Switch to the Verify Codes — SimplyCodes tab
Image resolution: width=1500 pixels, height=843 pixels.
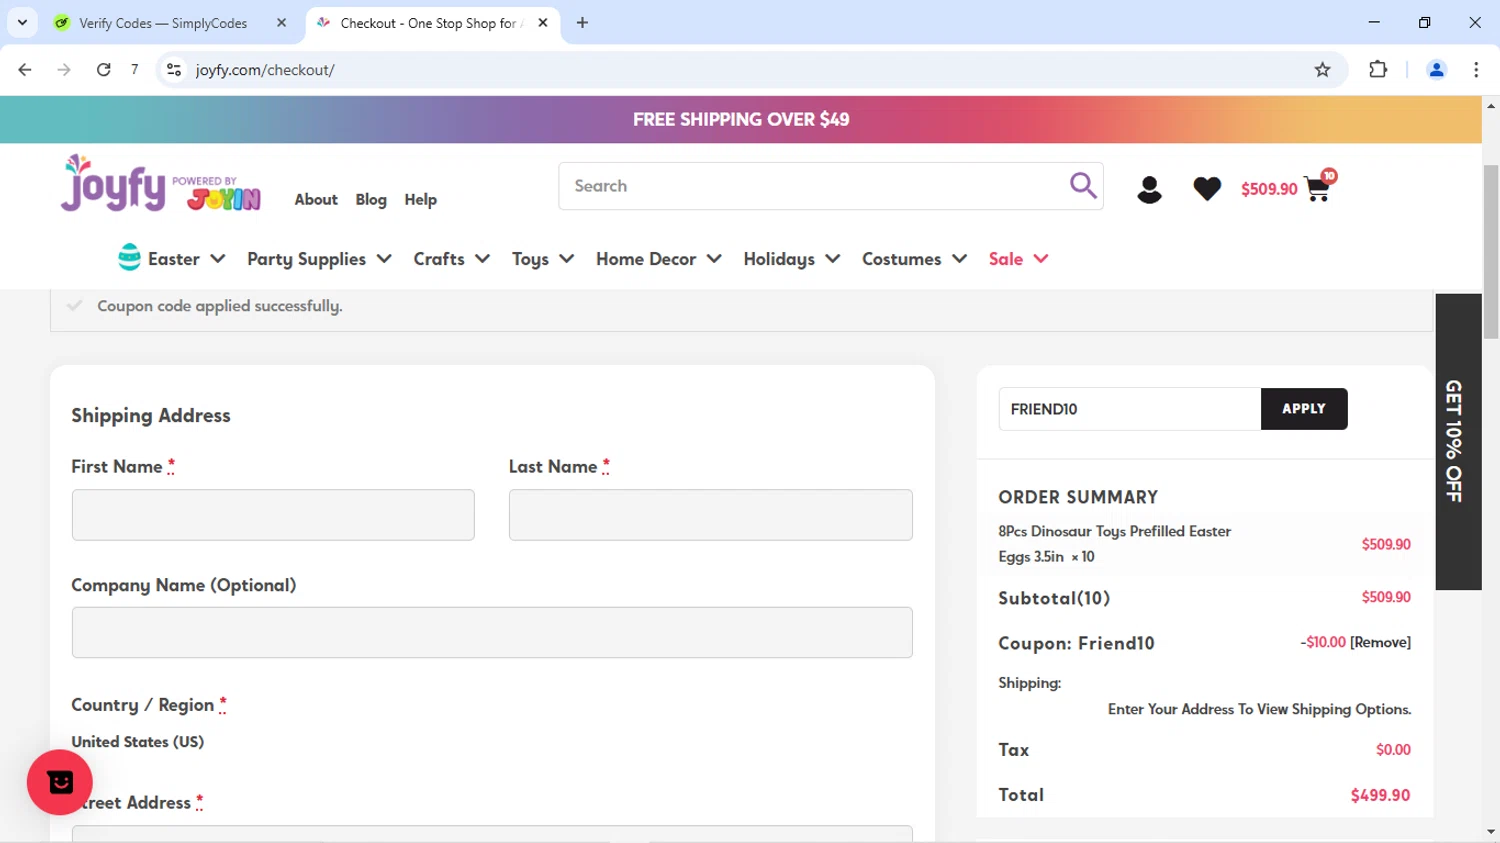tap(172, 23)
